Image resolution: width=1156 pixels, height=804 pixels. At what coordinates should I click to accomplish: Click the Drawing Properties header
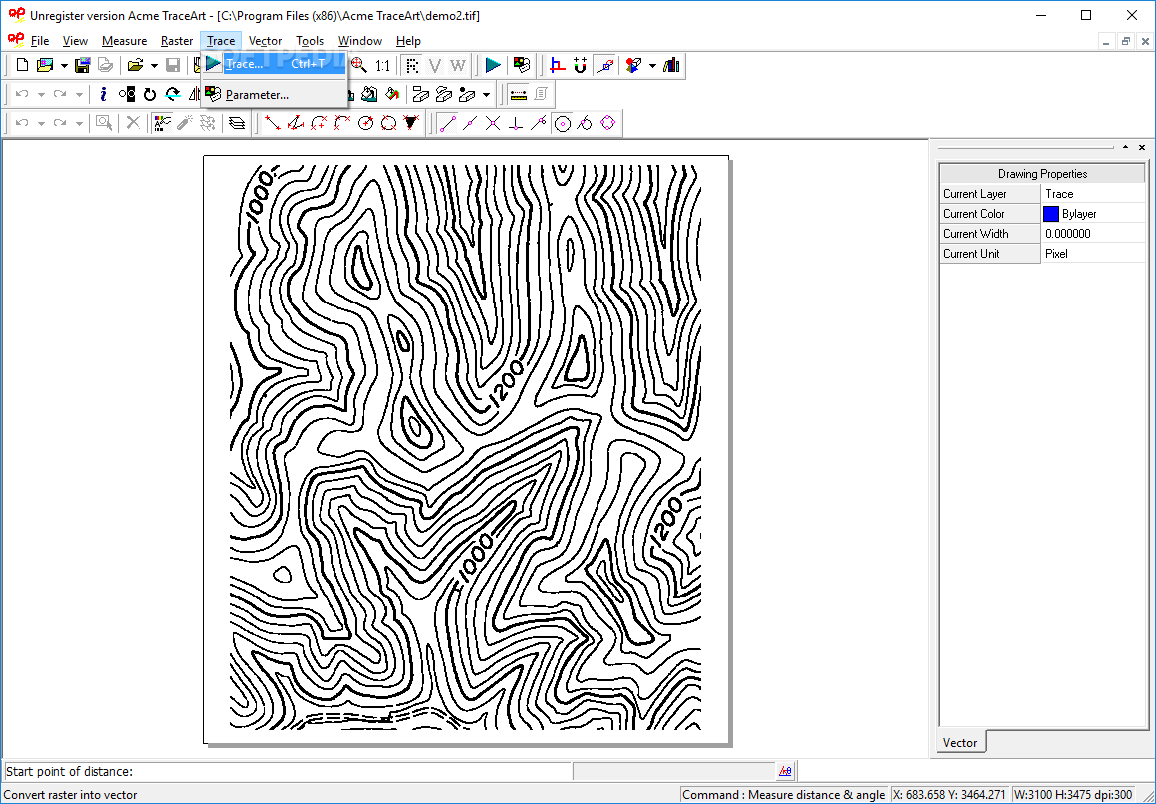1042,174
